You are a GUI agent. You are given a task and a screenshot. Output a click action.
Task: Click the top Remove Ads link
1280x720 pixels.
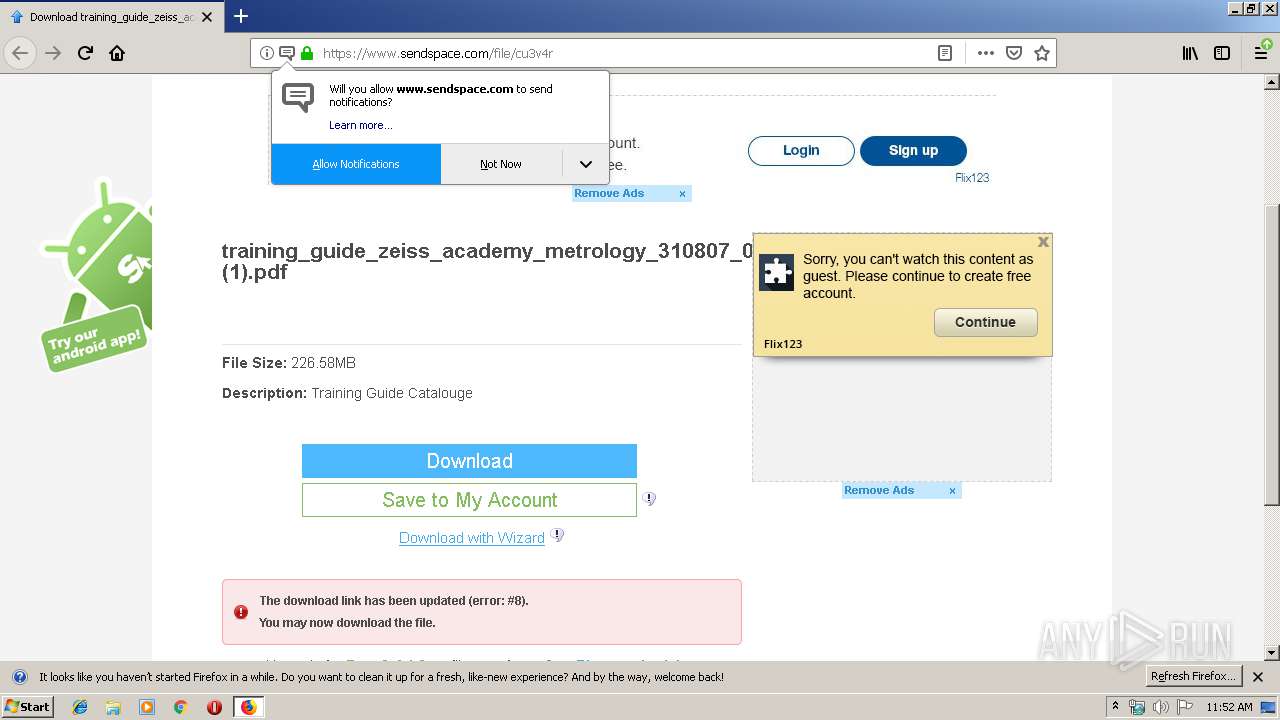pos(609,194)
